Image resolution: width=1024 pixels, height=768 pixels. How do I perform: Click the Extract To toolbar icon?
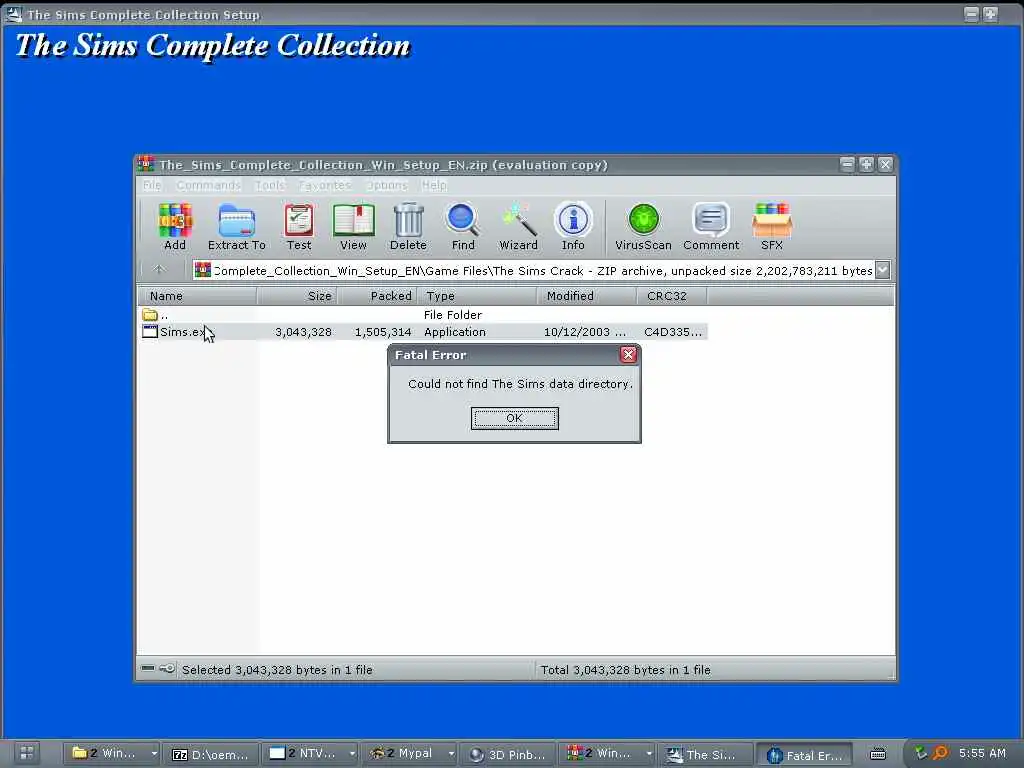tap(236, 226)
